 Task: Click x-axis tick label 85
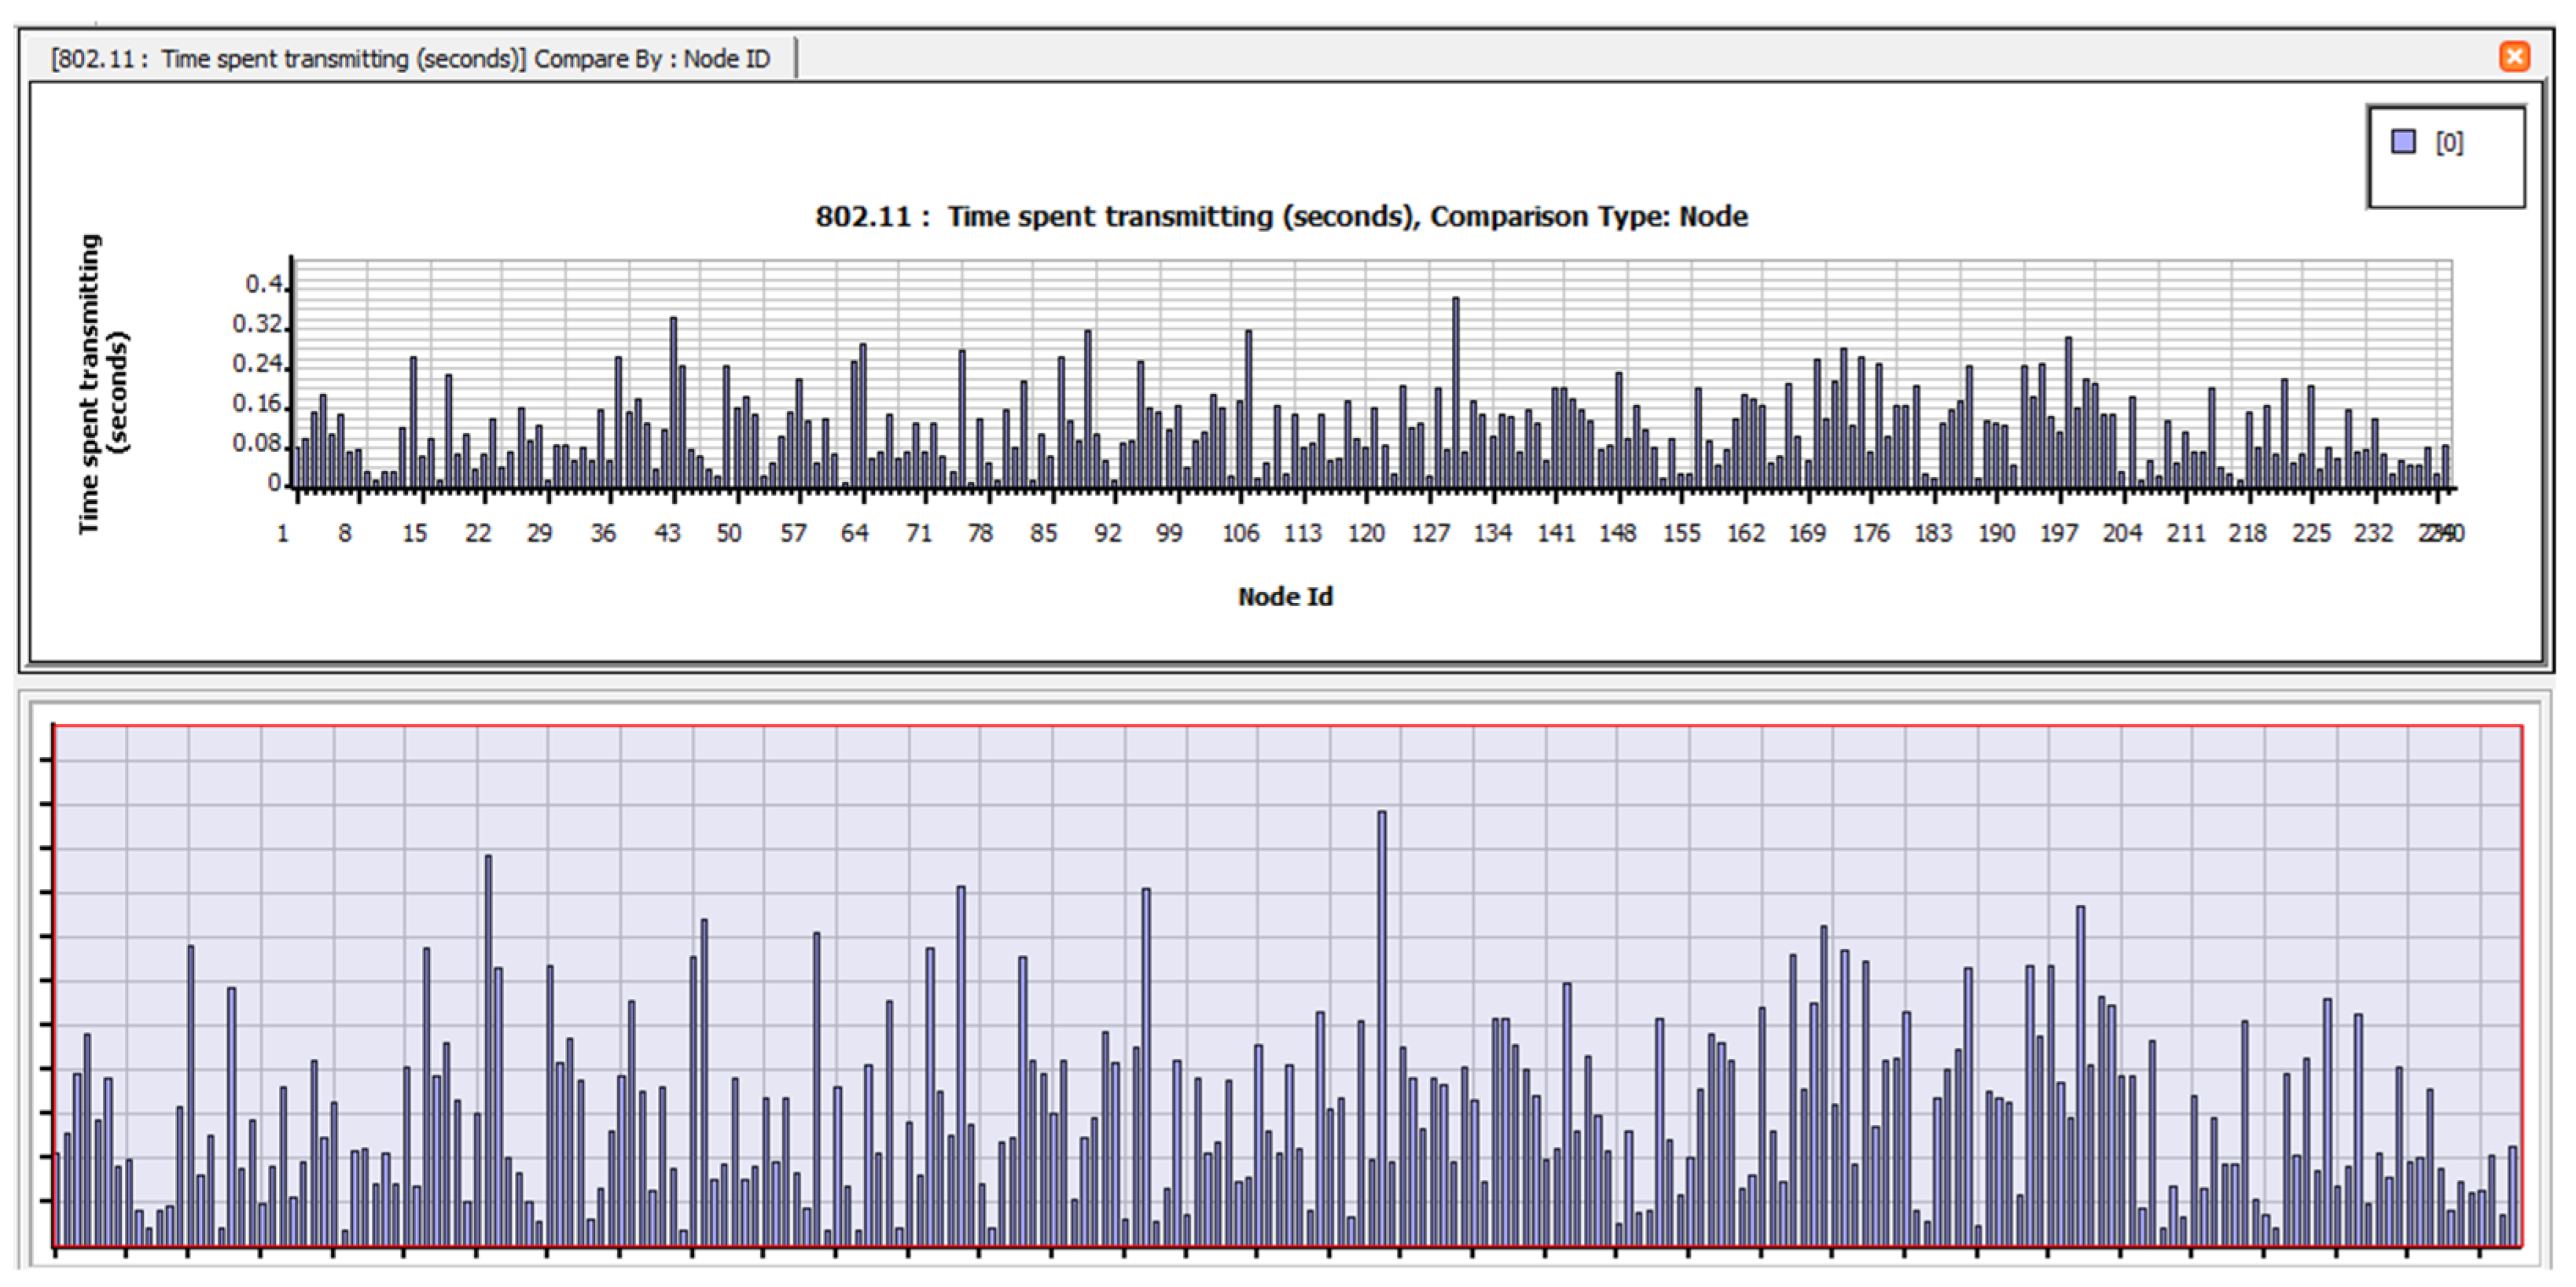(1043, 533)
